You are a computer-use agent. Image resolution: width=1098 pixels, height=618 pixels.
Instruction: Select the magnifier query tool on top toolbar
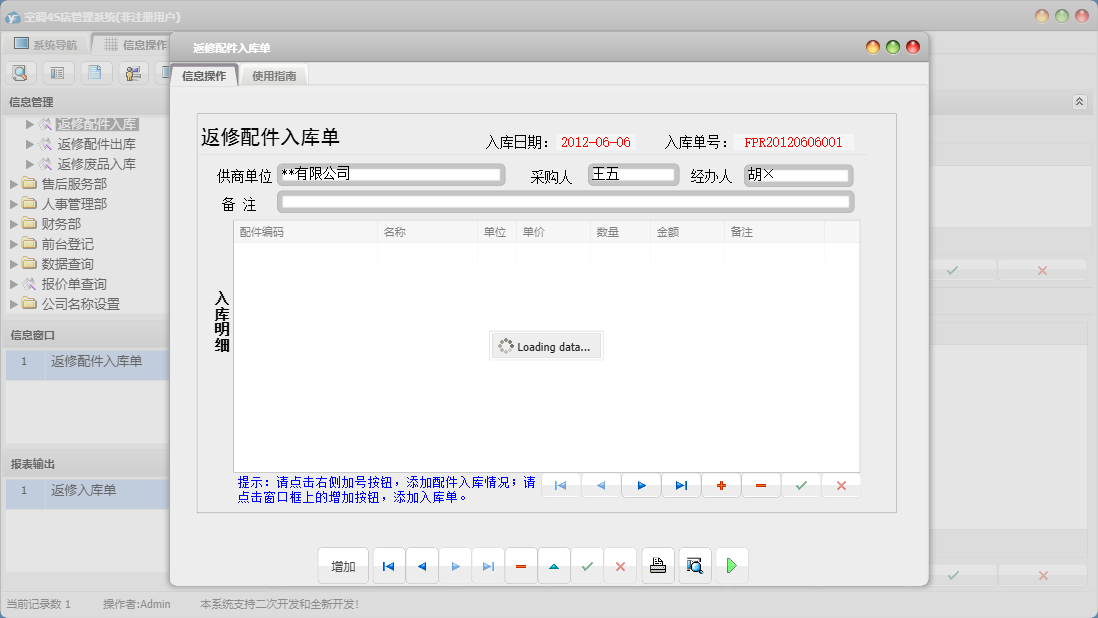pos(20,72)
